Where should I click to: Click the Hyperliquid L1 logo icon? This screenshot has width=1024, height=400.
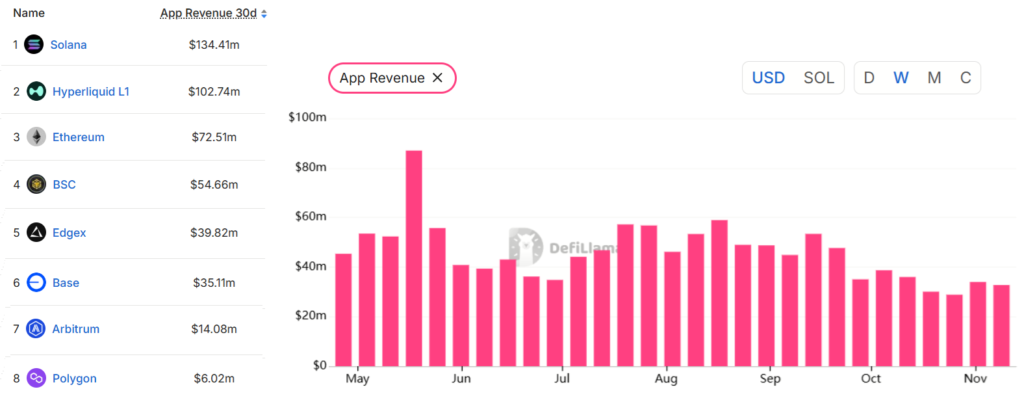tap(36, 91)
